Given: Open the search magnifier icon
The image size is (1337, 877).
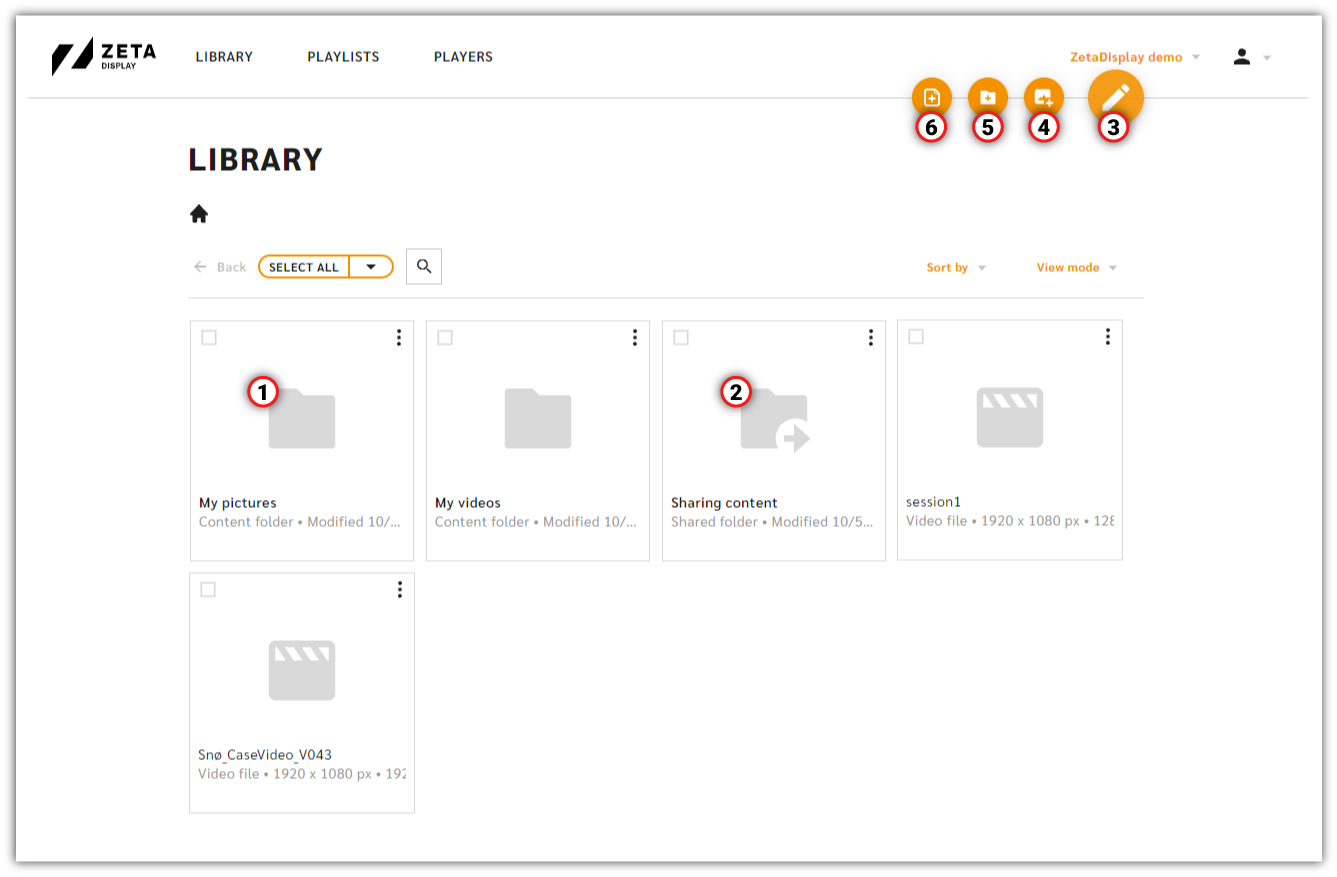Looking at the screenshot, I should coord(423,266).
